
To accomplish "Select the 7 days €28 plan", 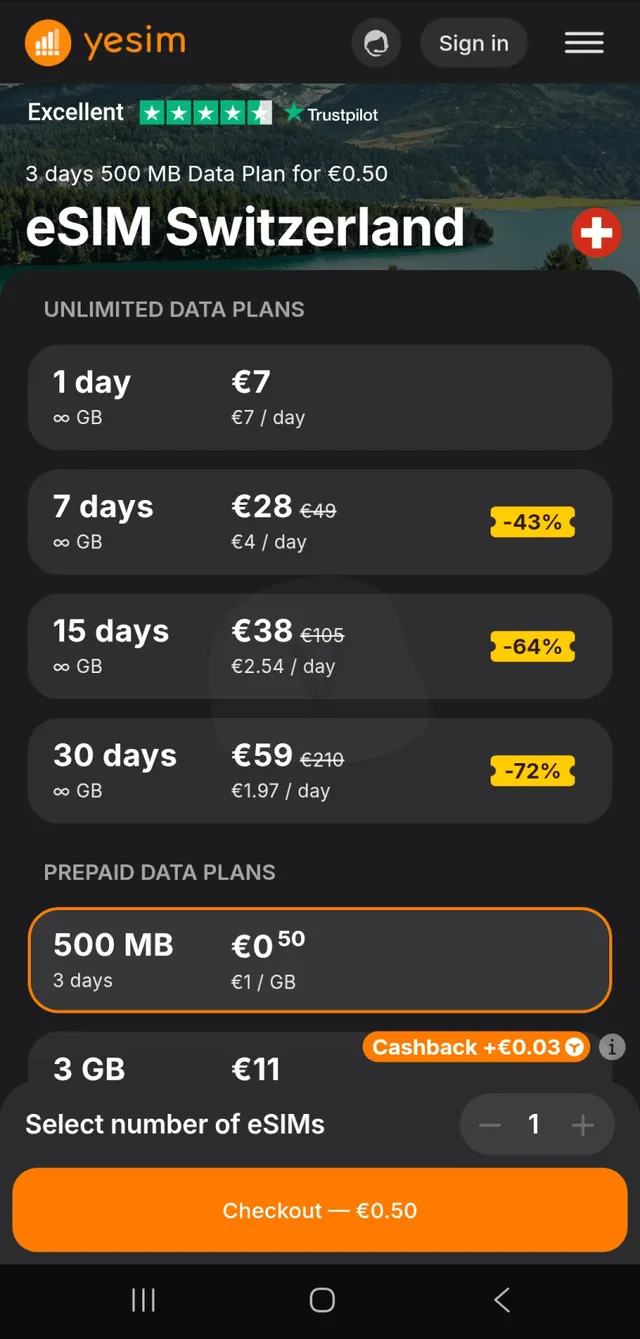I will point(320,522).
